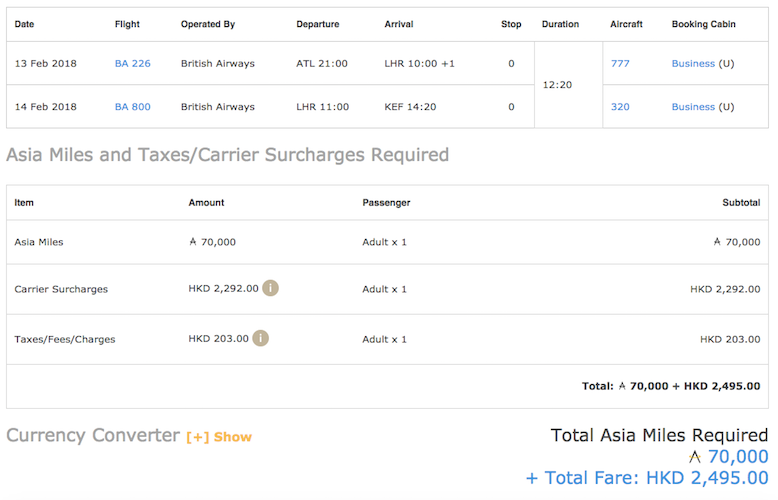Click the Asia Miles currency symbol in Amount
This screenshot has height=500, width=778.
[193, 241]
